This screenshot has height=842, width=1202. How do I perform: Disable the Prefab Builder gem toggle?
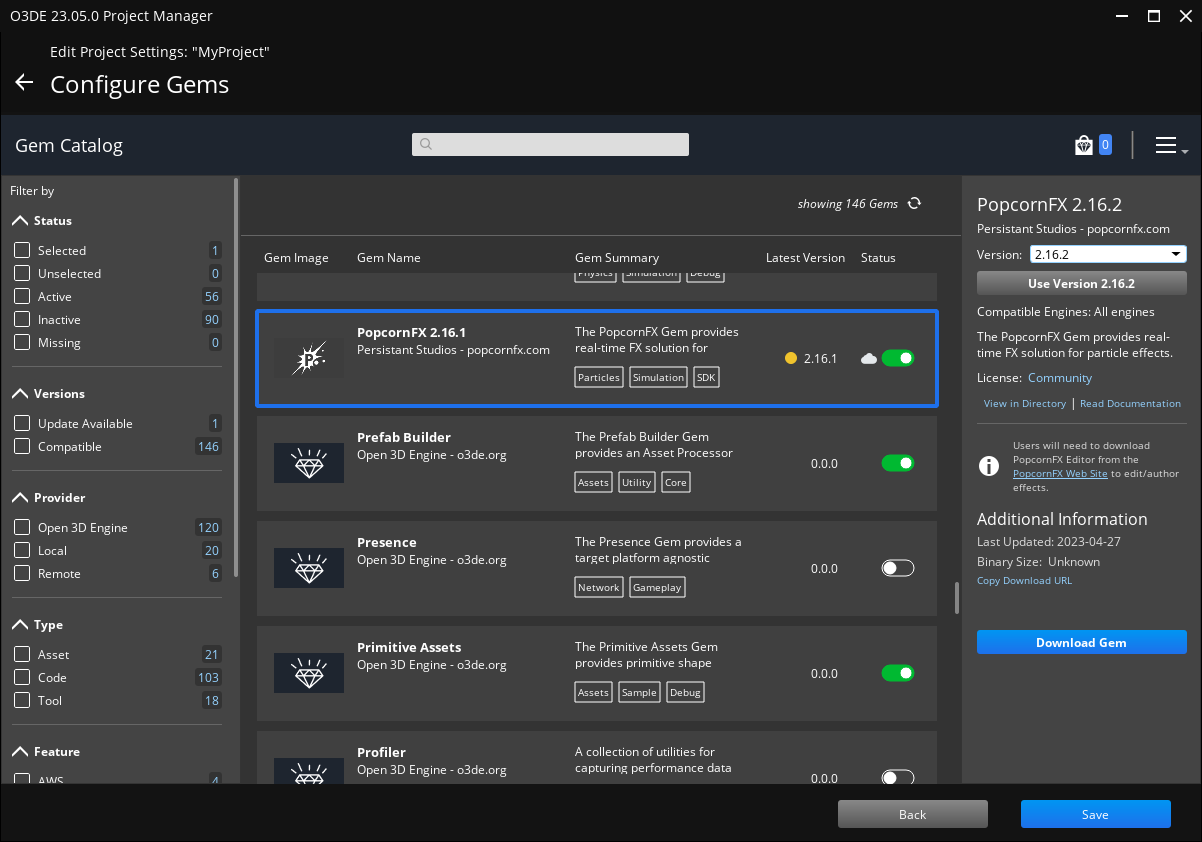click(x=897, y=463)
